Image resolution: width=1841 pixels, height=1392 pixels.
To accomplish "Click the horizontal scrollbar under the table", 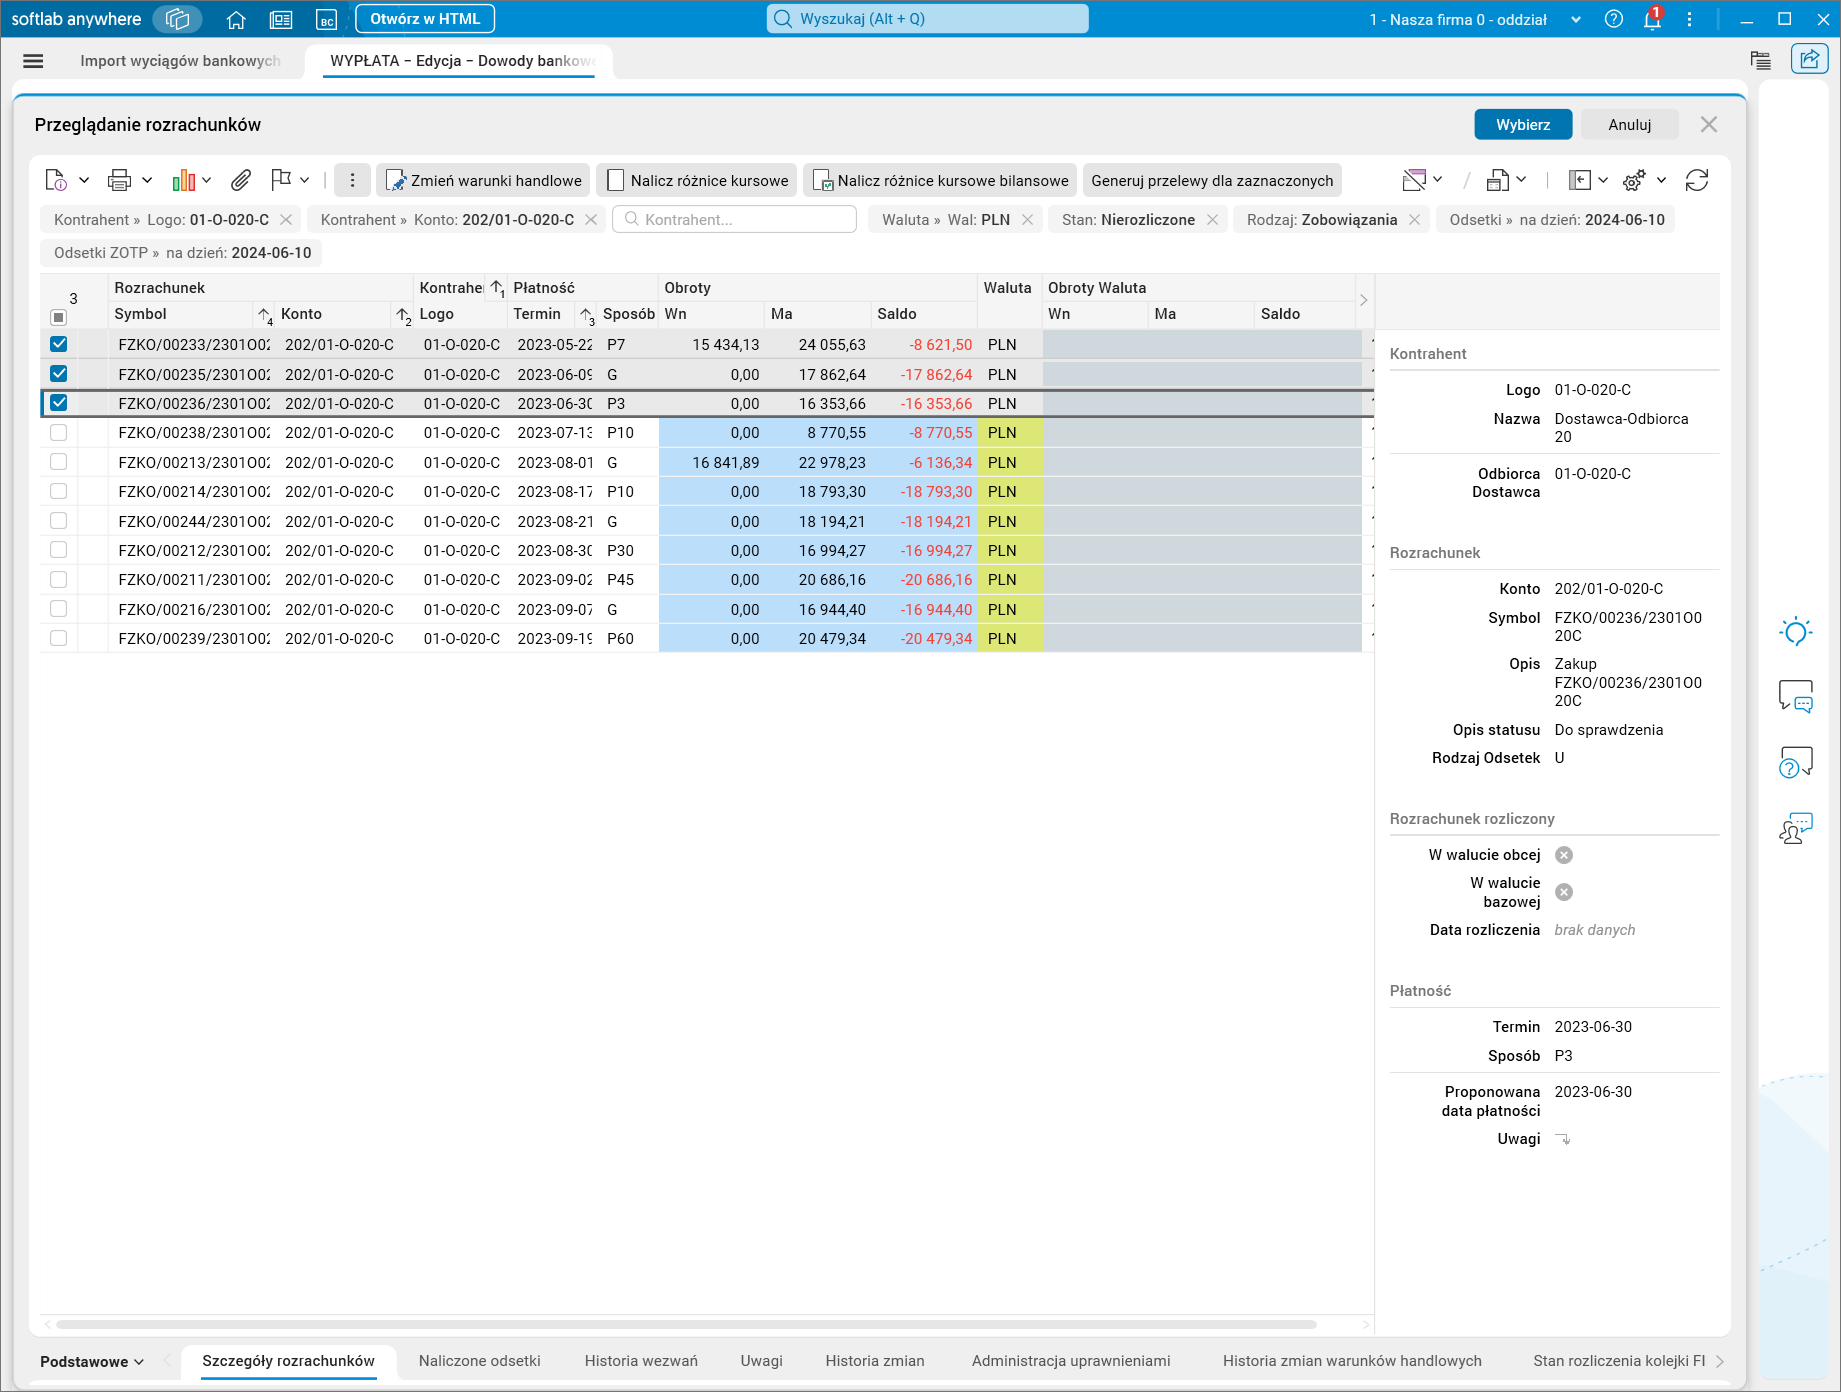I will (686, 1324).
